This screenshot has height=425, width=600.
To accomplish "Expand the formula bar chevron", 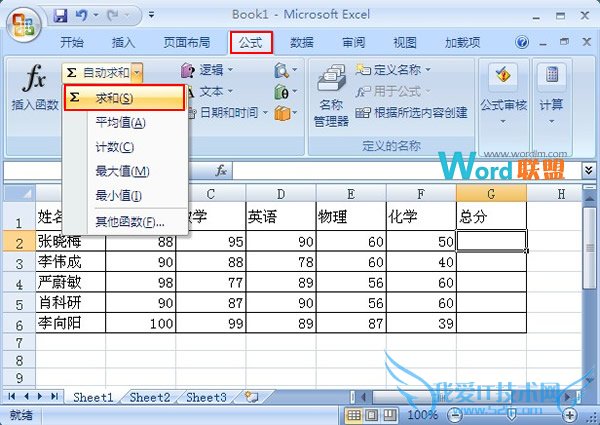I will coord(589,170).
